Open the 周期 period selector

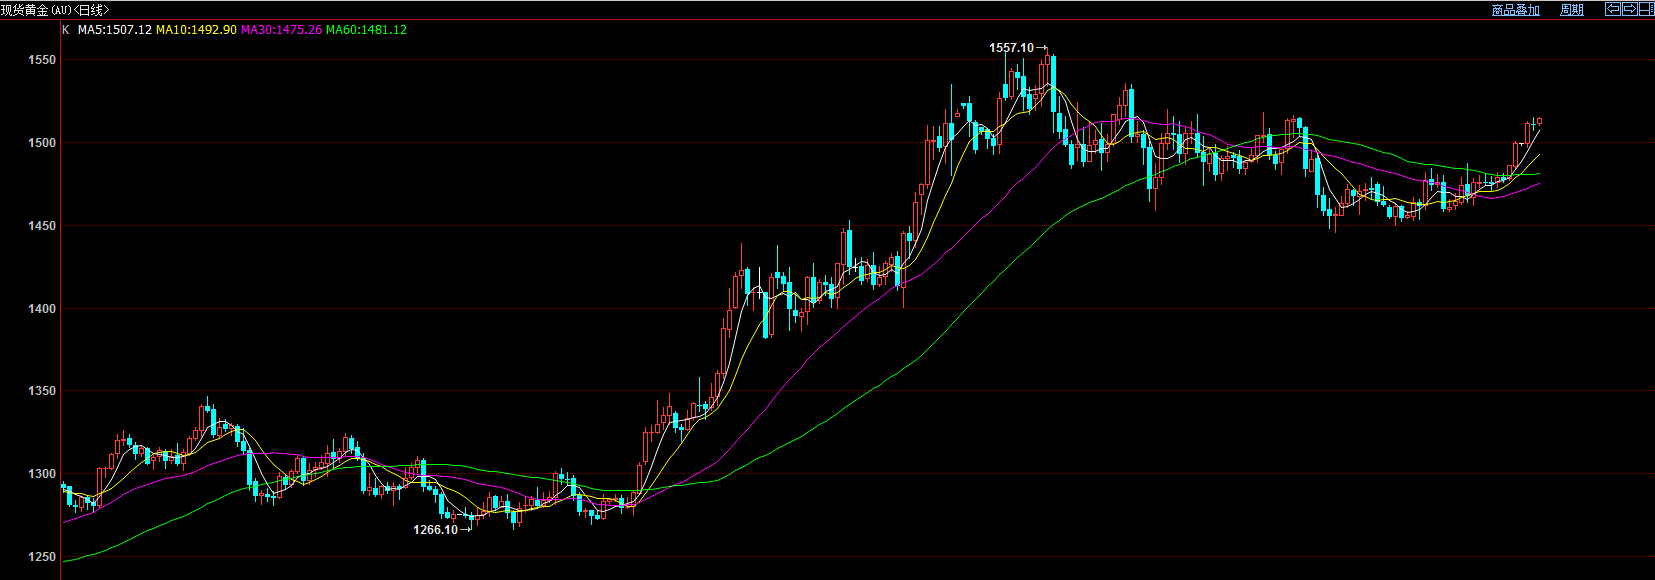(x=1571, y=10)
